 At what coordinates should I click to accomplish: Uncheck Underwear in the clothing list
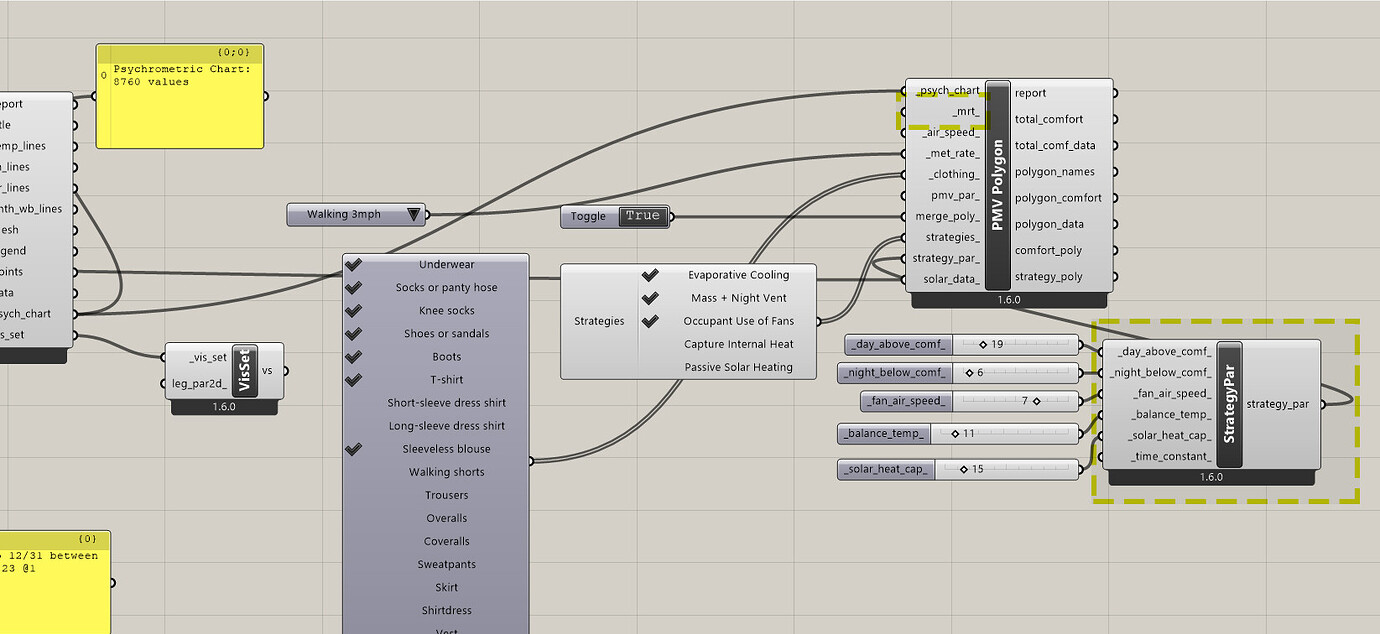[x=354, y=264]
